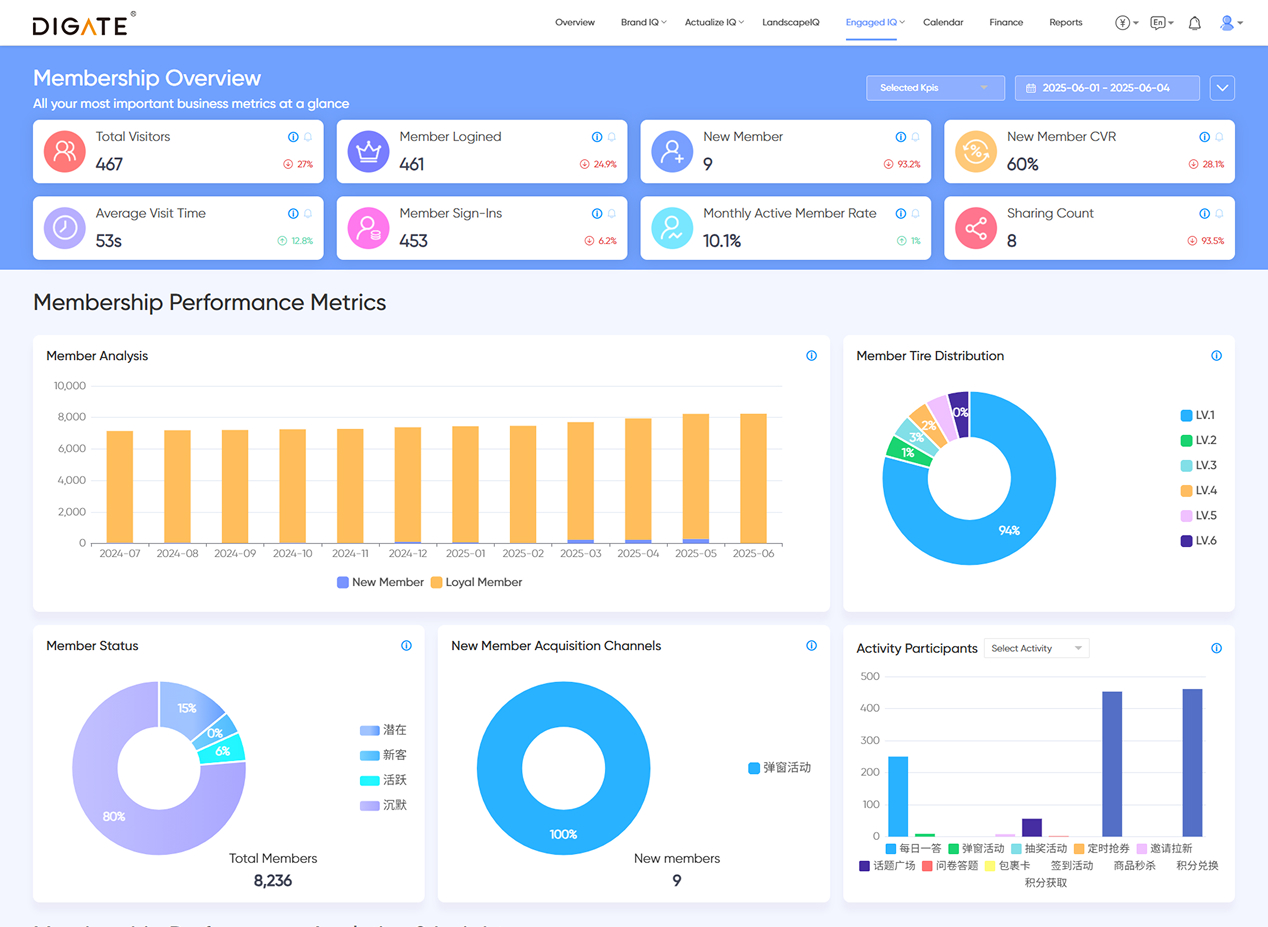Click the Member Analysis chart info icon
The width and height of the screenshot is (1268, 927).
click(x=811, y=356)
